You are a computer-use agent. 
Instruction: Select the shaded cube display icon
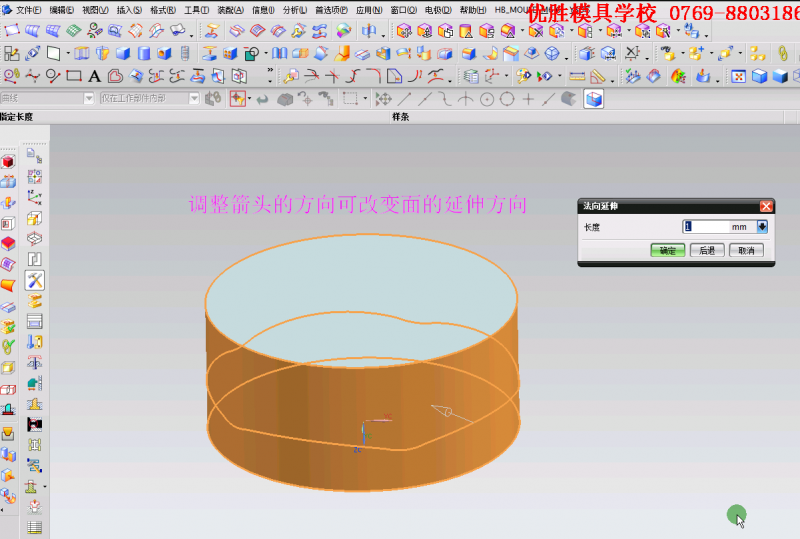pos(780,77)
